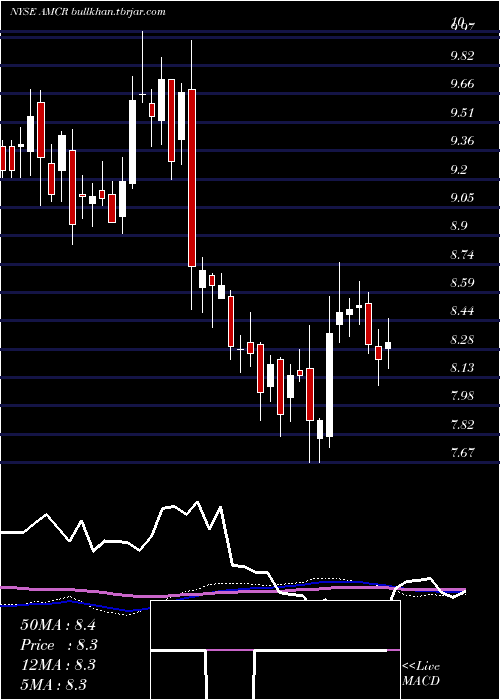Viewport: 500px width, 700px height.
Task: Select the 9.2 price axis label
Action: 460,170
